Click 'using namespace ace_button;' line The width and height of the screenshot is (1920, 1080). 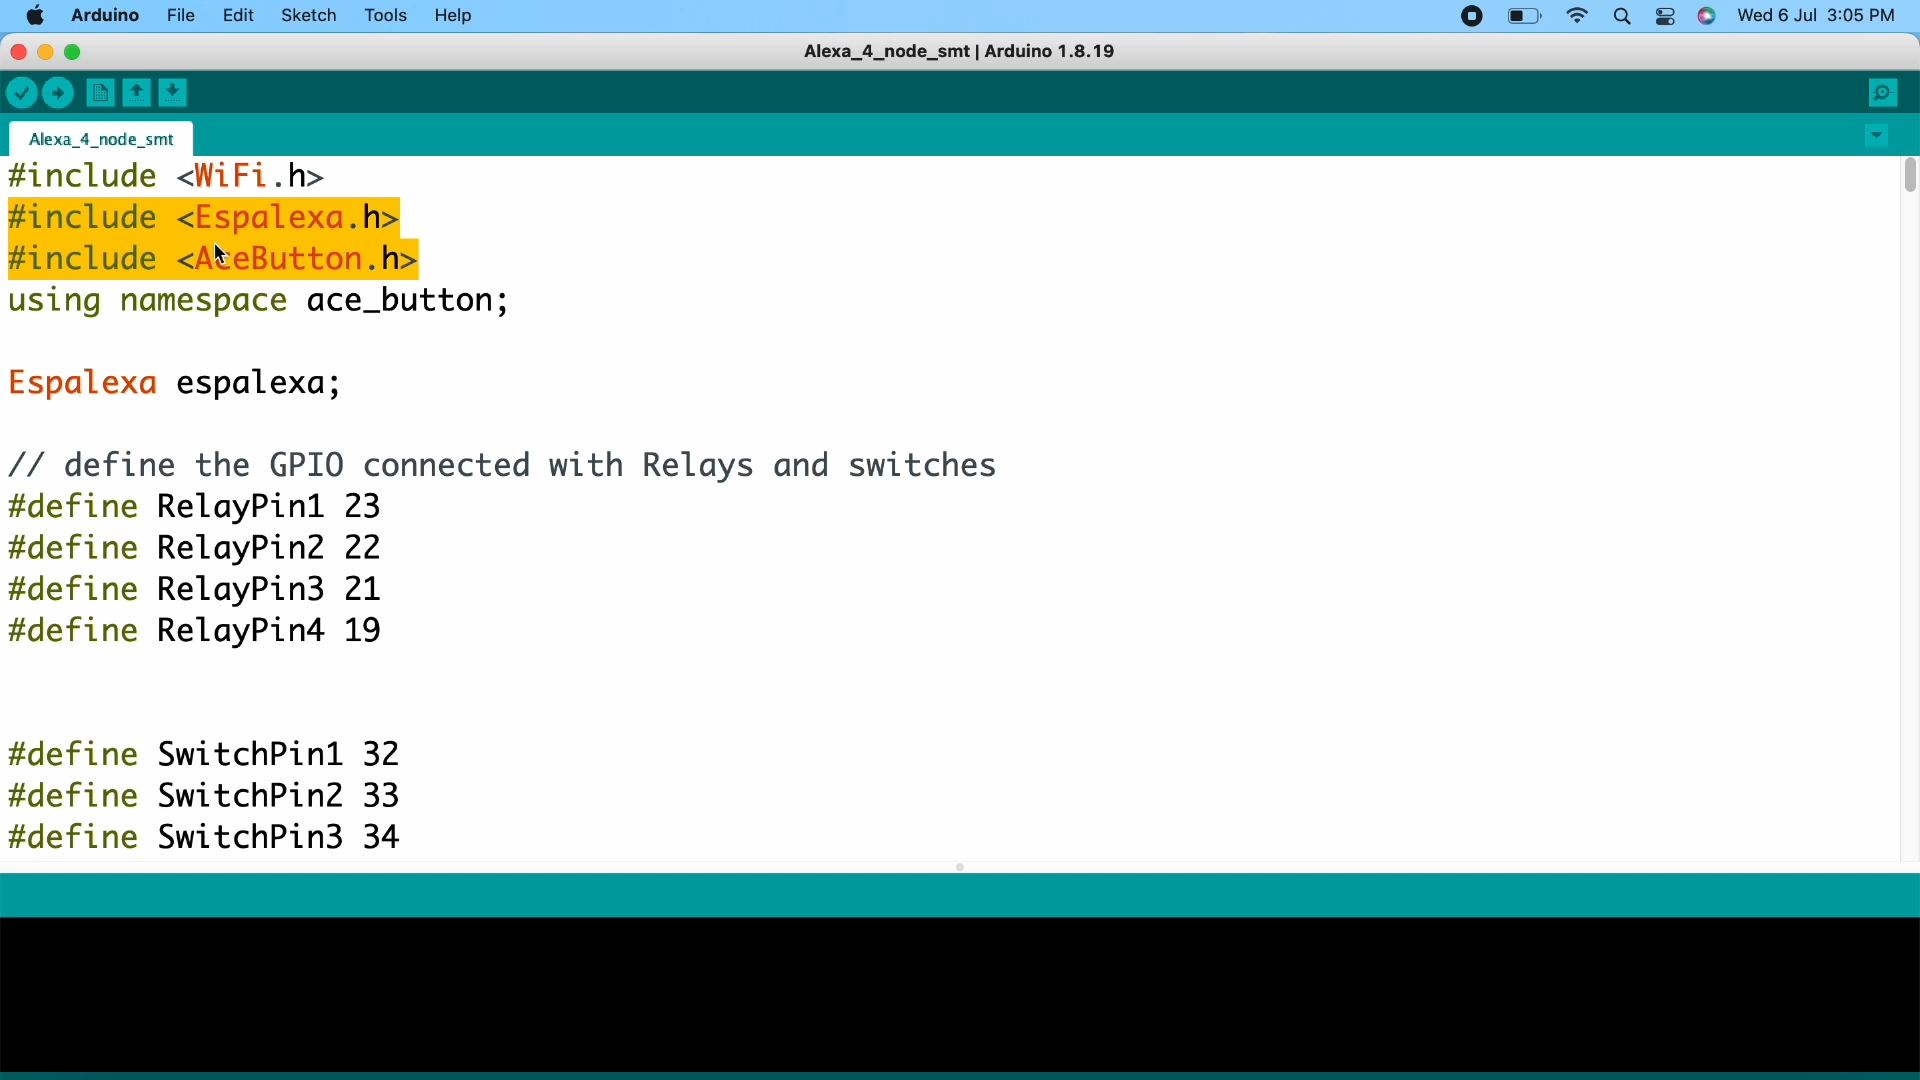tap(260, 302)
